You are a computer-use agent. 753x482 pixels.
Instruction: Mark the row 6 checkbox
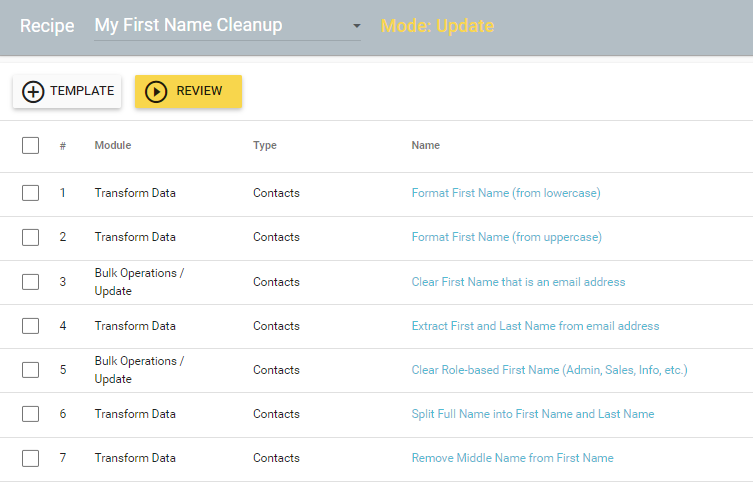click(30, 414)
